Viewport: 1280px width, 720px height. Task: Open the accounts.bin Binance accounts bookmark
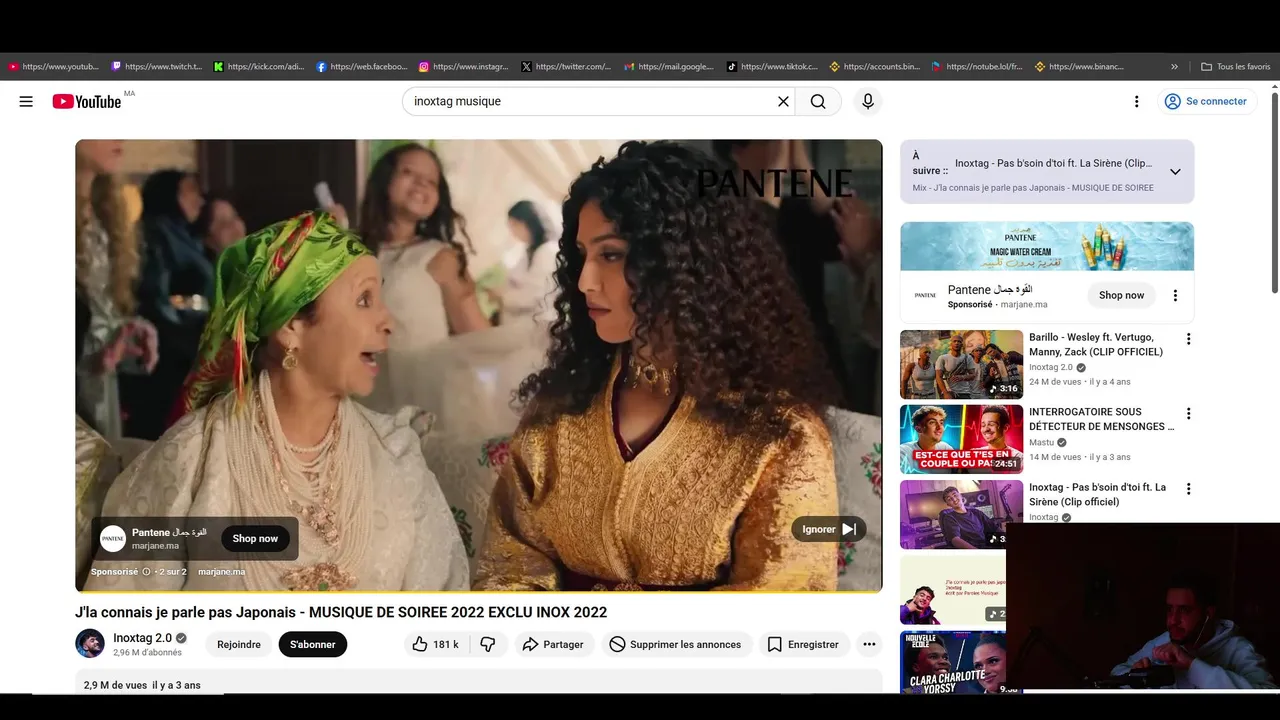tap(875, 67)
